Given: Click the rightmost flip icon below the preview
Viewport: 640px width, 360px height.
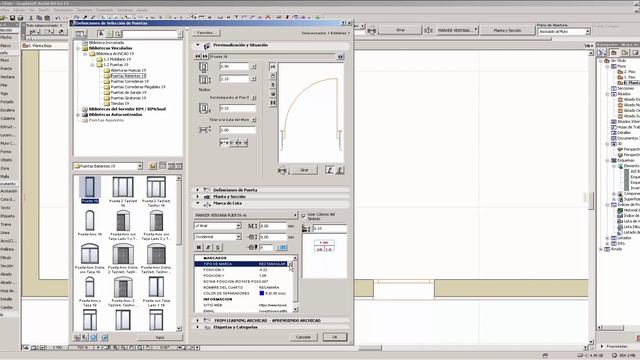Looking at the screenshot, I should (x=339, y=170).
